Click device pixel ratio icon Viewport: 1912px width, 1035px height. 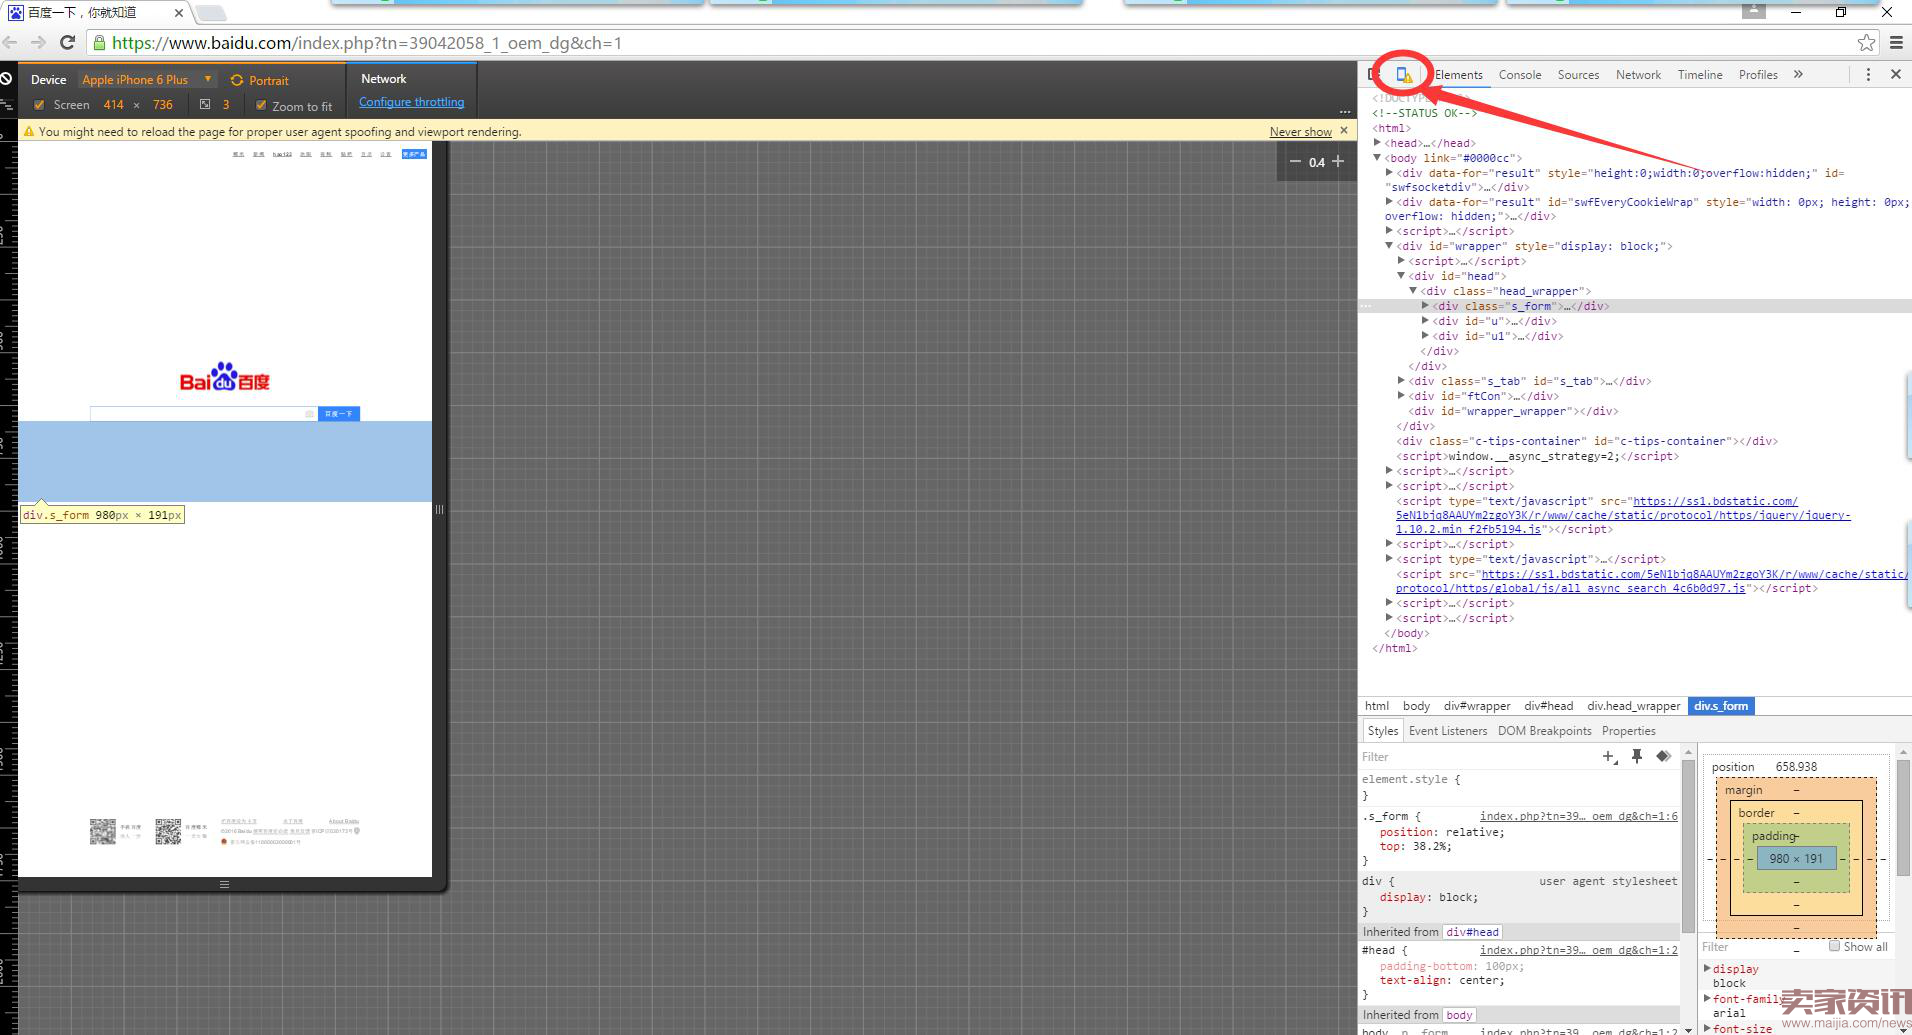point(205,104)
